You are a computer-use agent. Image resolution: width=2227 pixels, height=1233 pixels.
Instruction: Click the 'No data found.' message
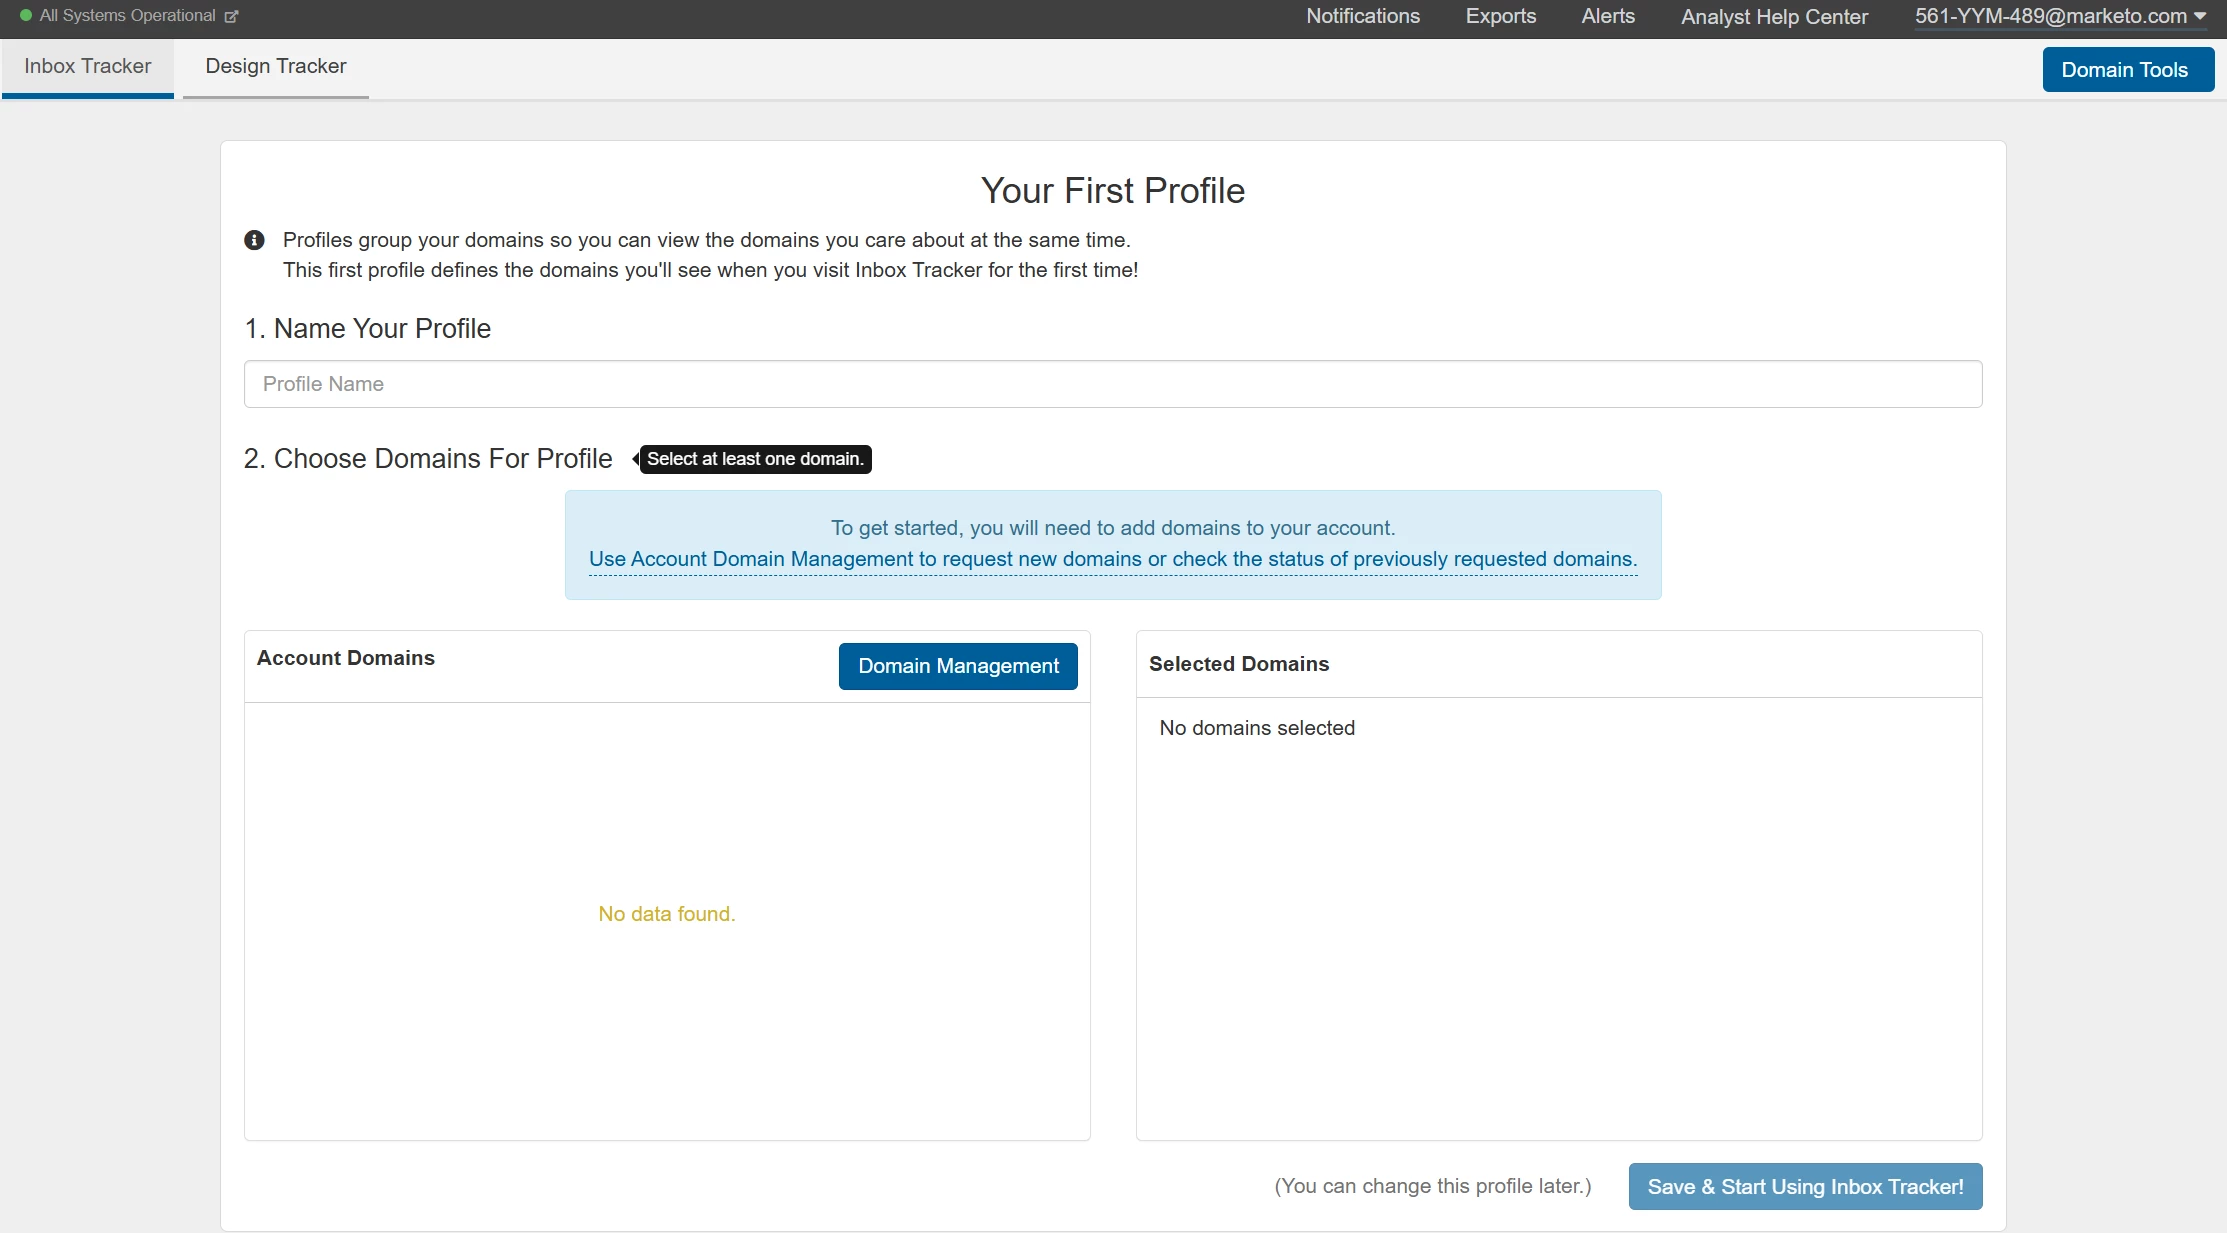666,914
